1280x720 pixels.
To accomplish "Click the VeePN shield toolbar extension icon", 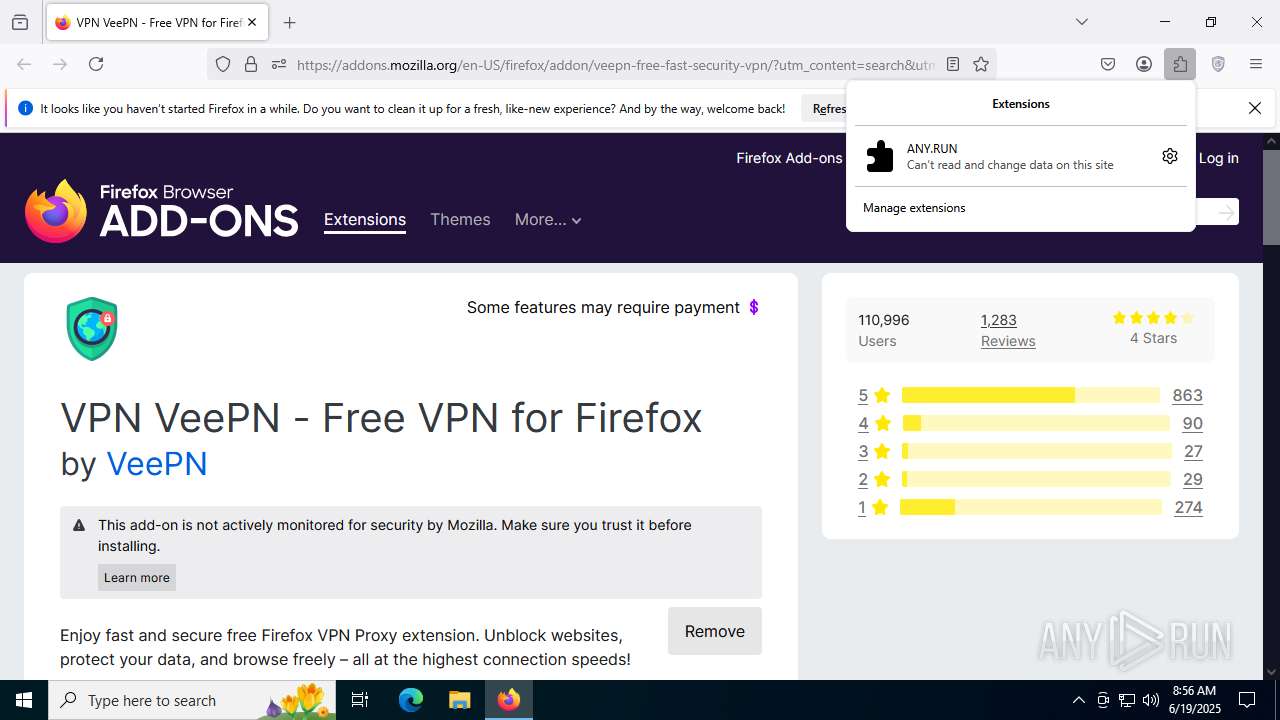I will [1218, 64].
